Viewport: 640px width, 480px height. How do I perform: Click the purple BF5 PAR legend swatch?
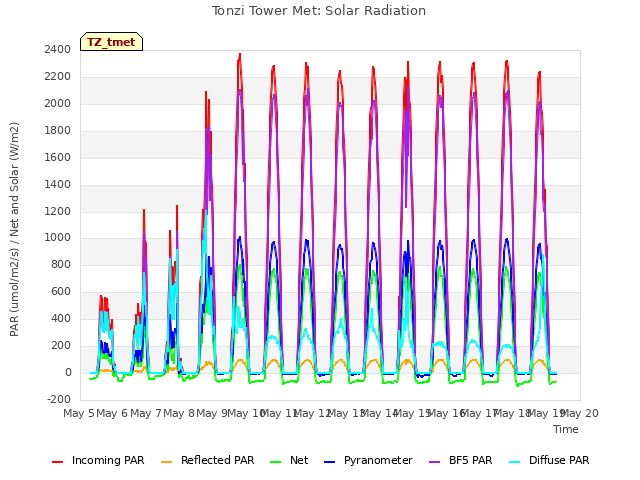[x=435, y=462]
